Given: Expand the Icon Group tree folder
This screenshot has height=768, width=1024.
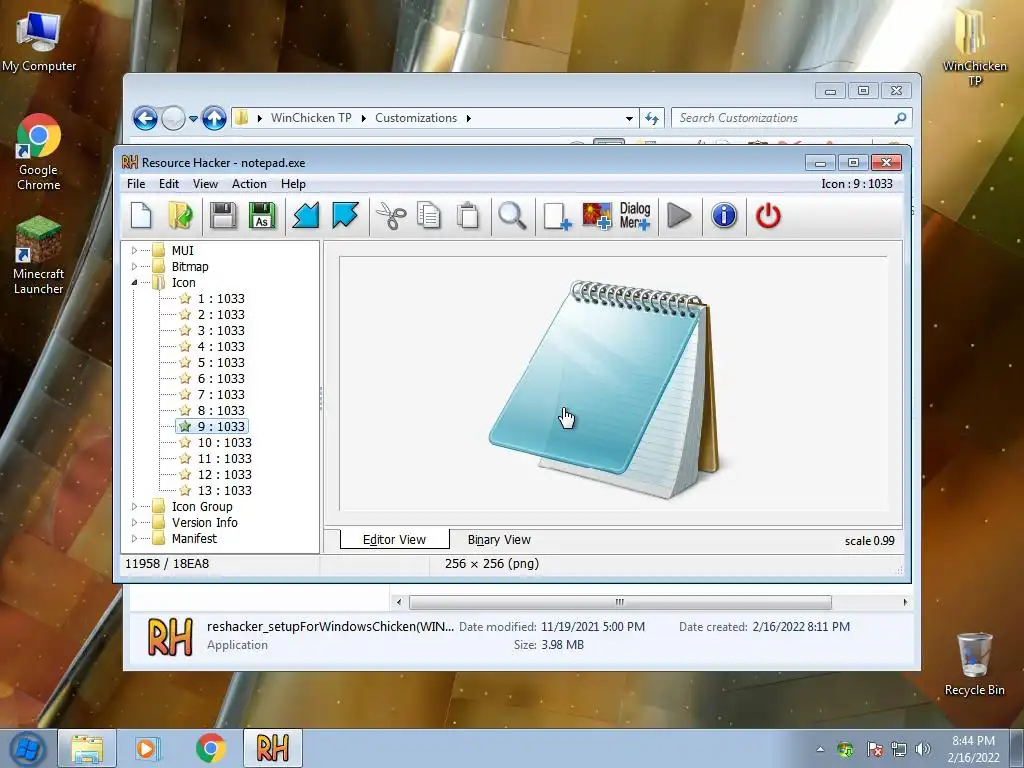Looking at the screenshot, I should [x=135, y=506].
